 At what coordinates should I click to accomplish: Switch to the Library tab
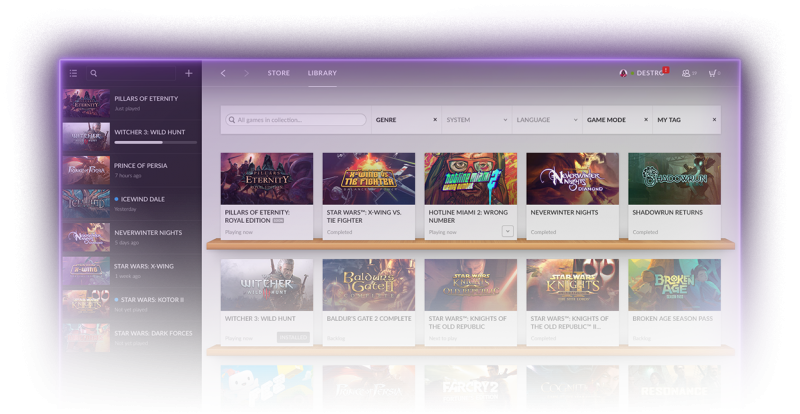point(322,73)
